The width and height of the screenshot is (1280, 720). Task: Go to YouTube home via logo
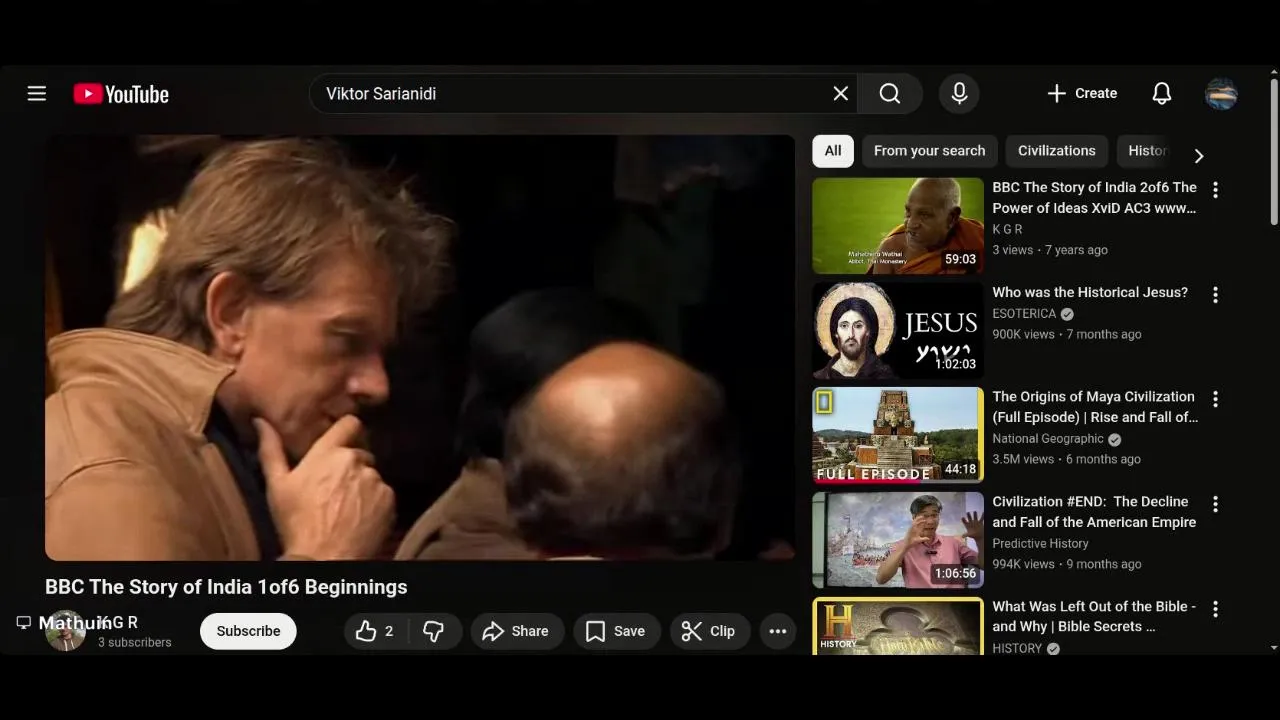click(x=121, y=94)
